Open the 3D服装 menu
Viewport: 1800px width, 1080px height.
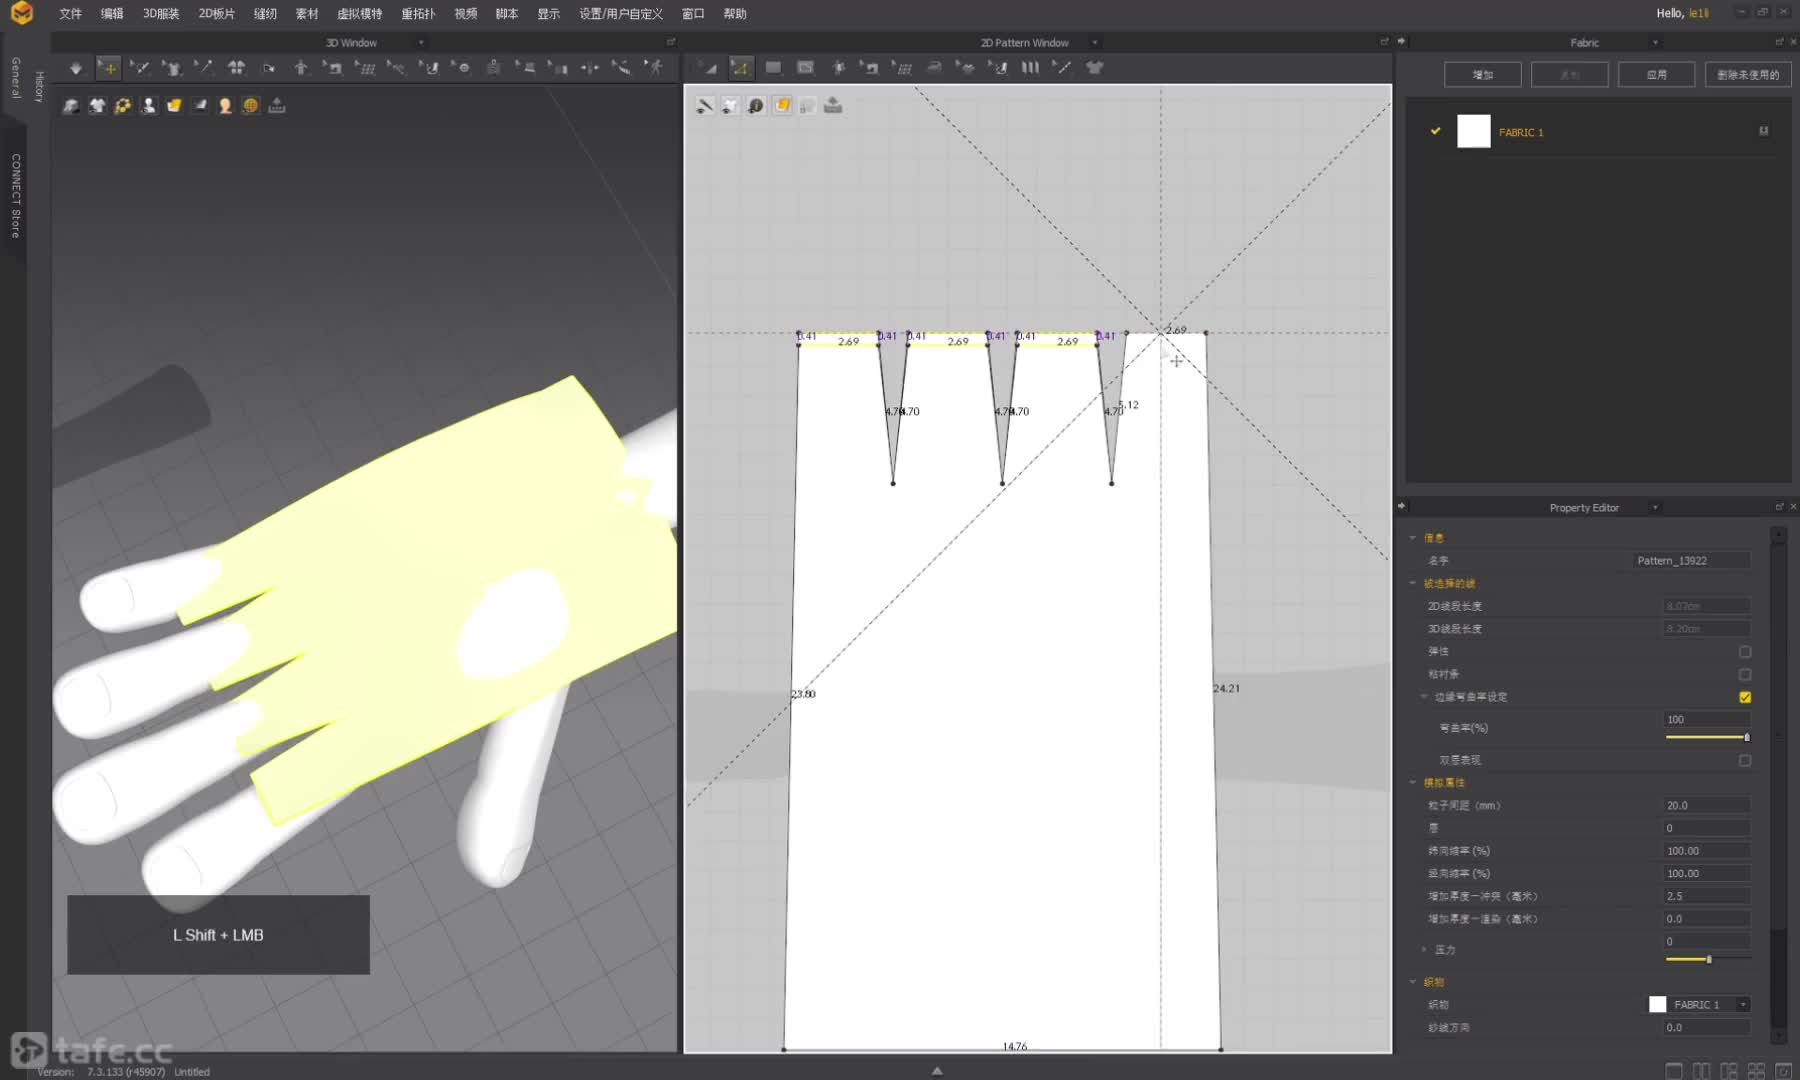coord(161,14)
